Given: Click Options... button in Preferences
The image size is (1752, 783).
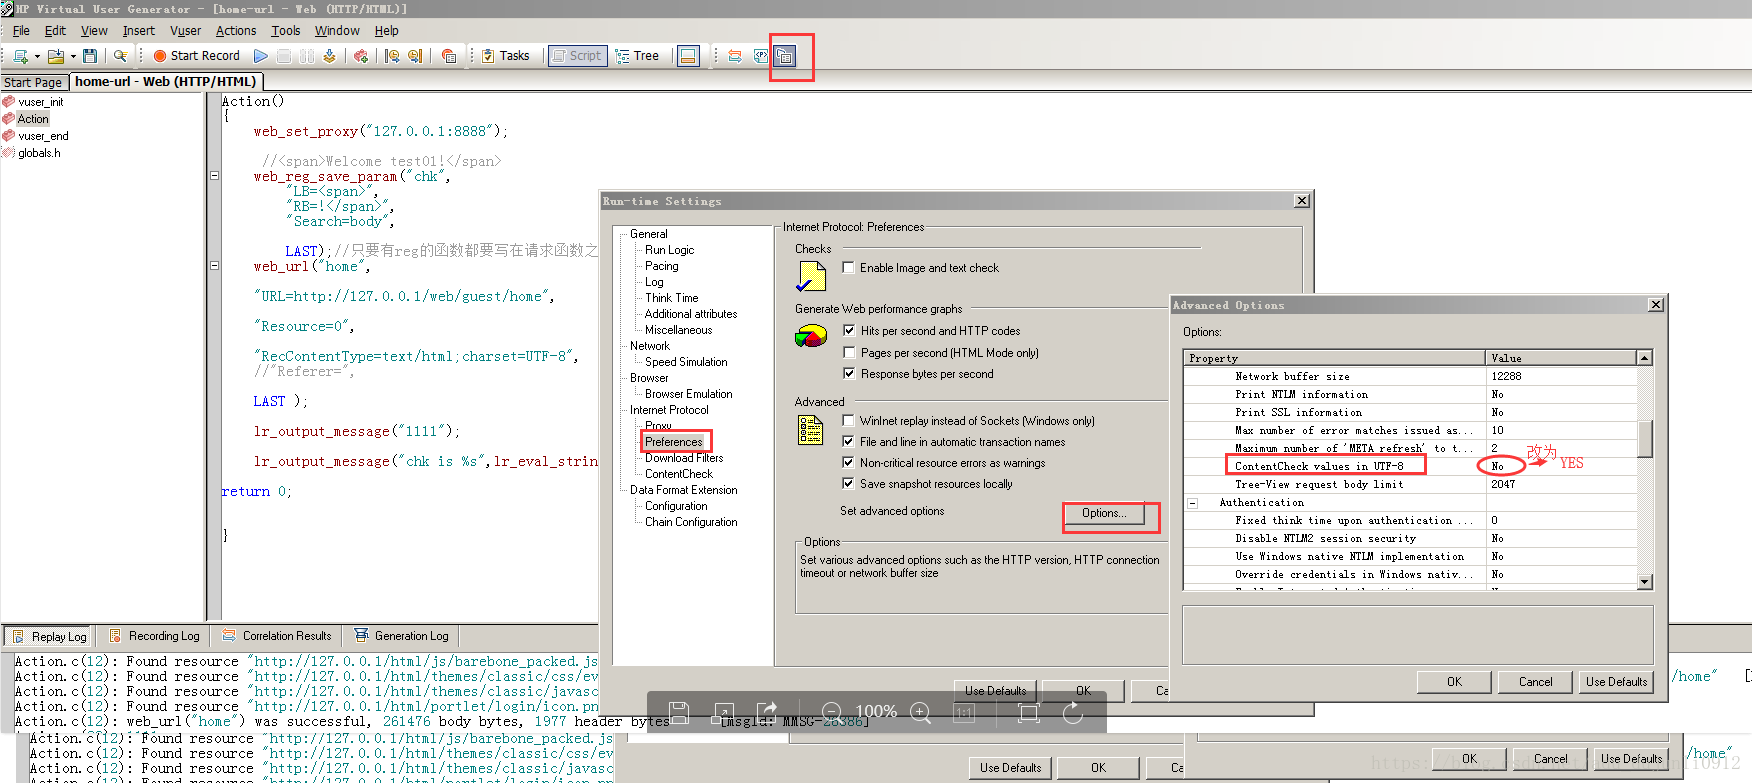Looking at the screenshot, I should pos(1104,513).
